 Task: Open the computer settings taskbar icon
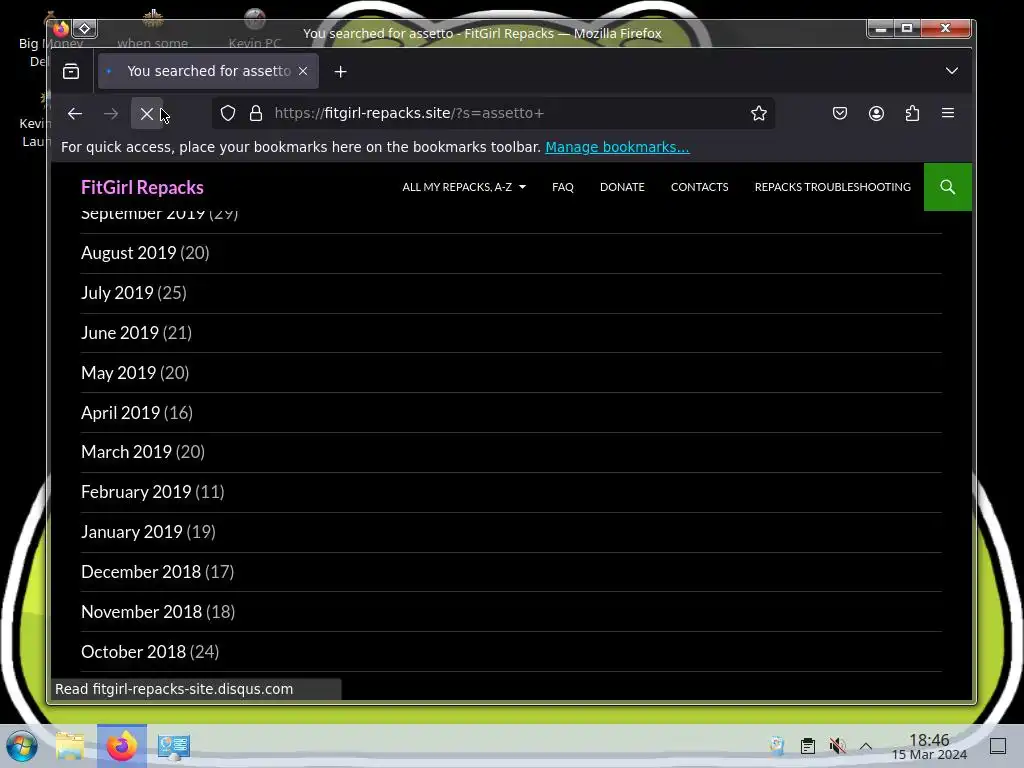[x=174, y=746]
